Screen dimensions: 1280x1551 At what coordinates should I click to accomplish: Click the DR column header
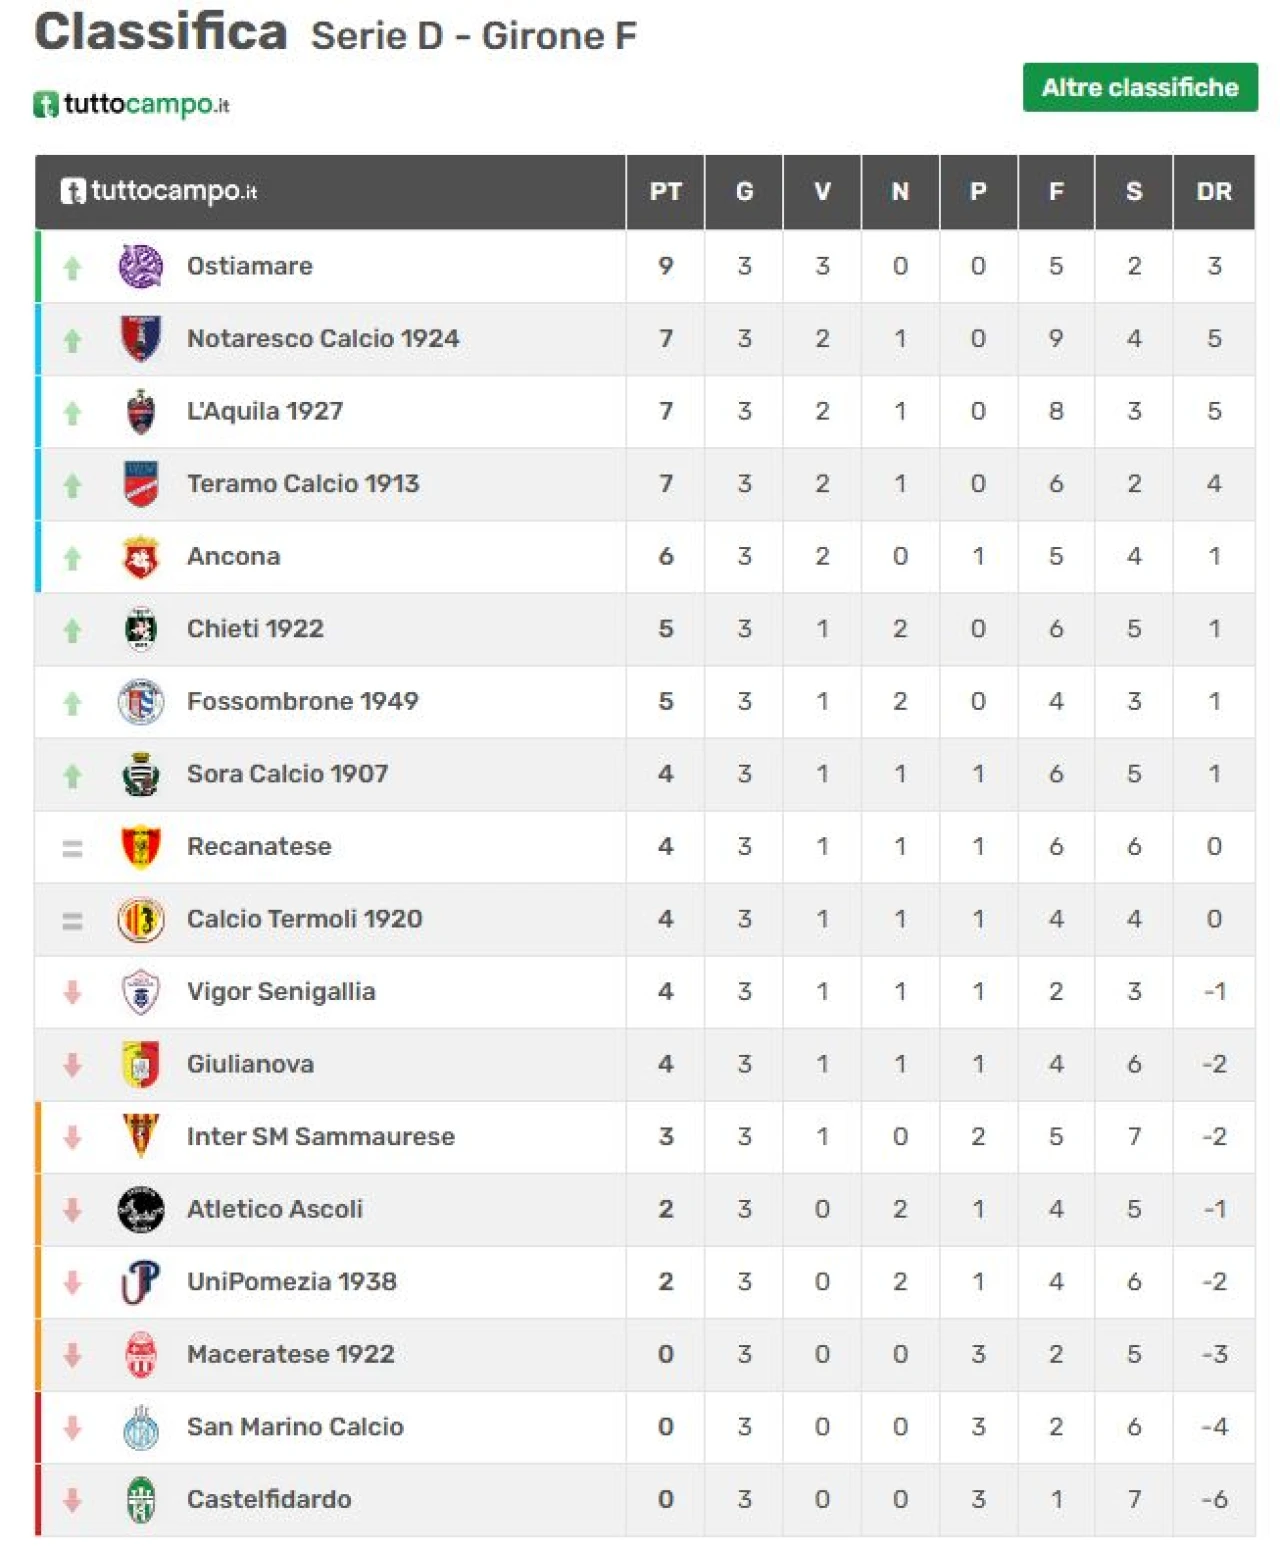click(1213, 192)
